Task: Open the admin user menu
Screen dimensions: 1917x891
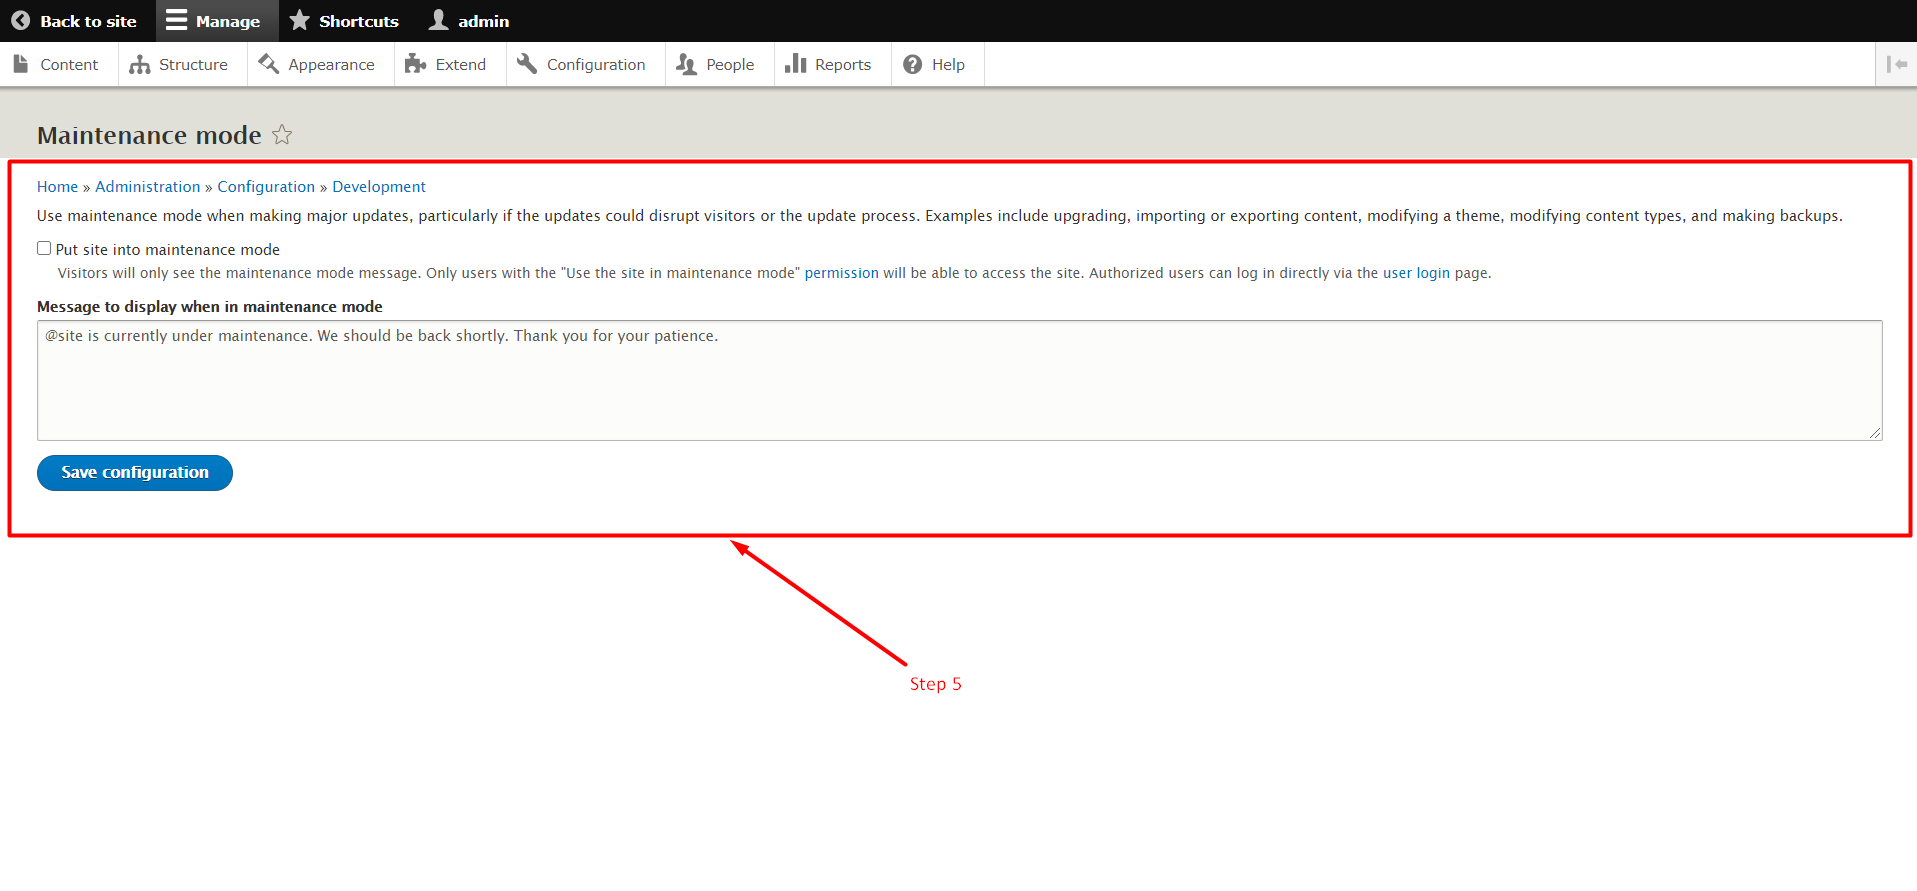Action: point(469,21)
